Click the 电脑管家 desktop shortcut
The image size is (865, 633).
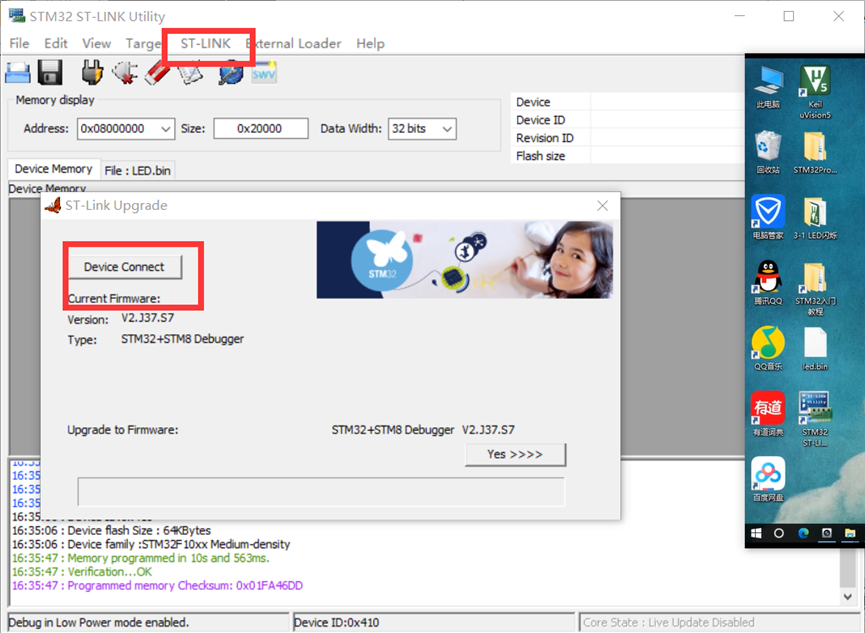[x=768, y=217]
